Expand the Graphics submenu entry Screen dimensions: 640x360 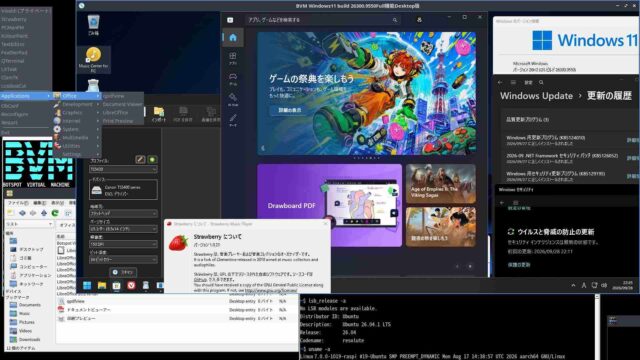click(77, 113)
